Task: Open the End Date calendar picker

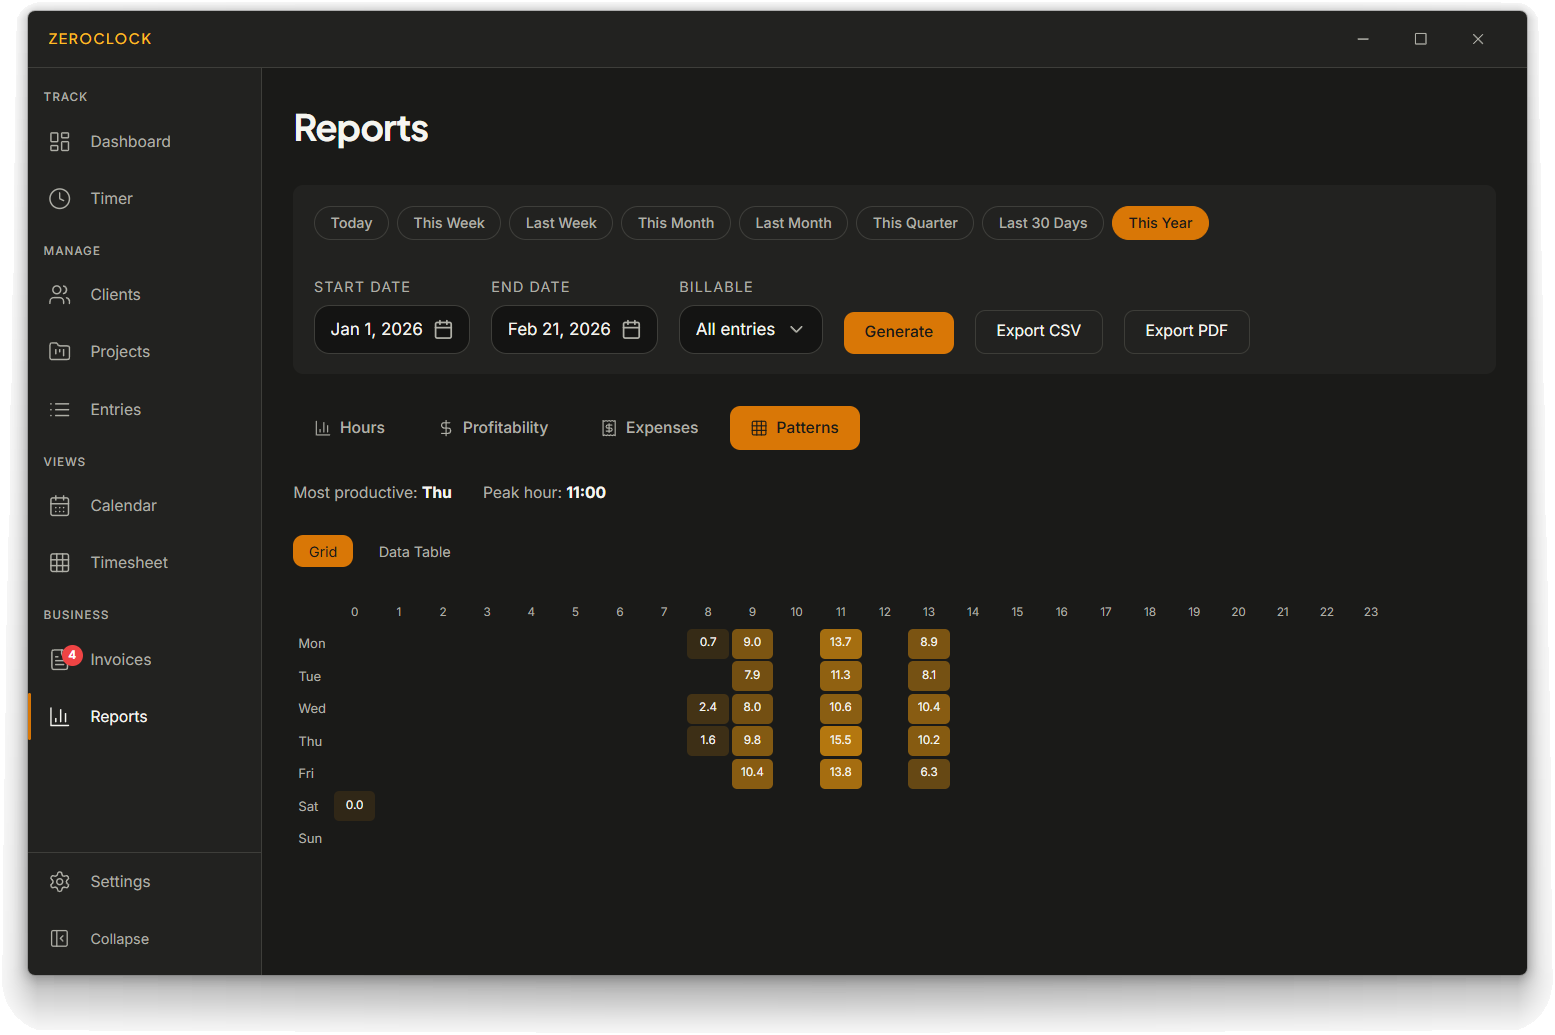Action: click(x=631, y=330)
